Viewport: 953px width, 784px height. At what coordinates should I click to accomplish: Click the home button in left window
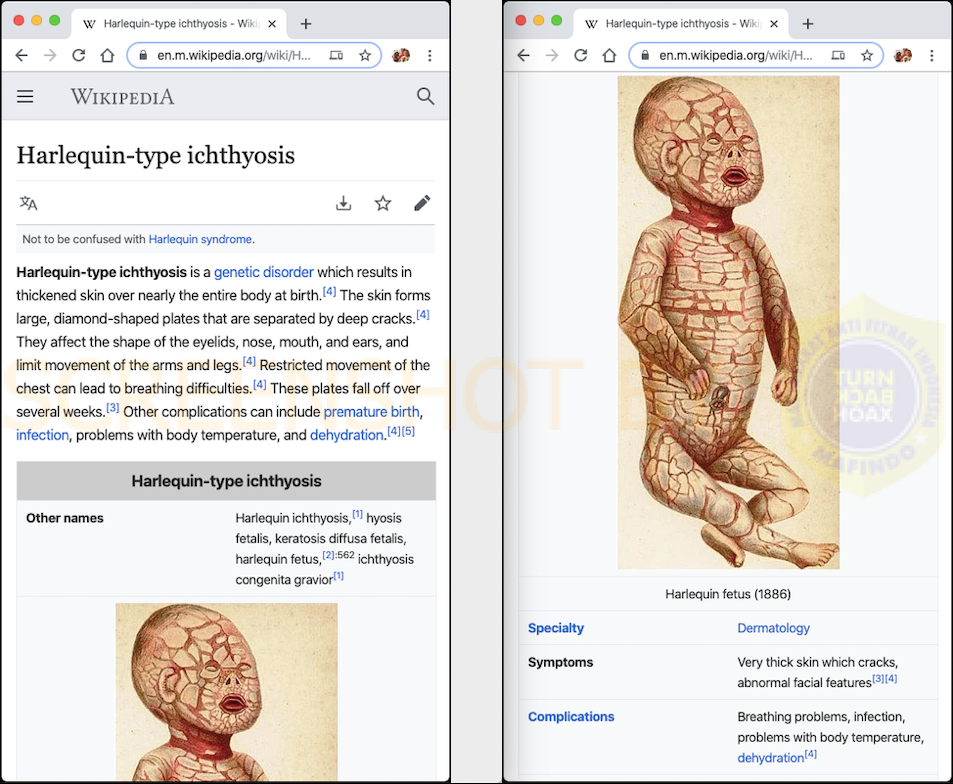point(108,55)
